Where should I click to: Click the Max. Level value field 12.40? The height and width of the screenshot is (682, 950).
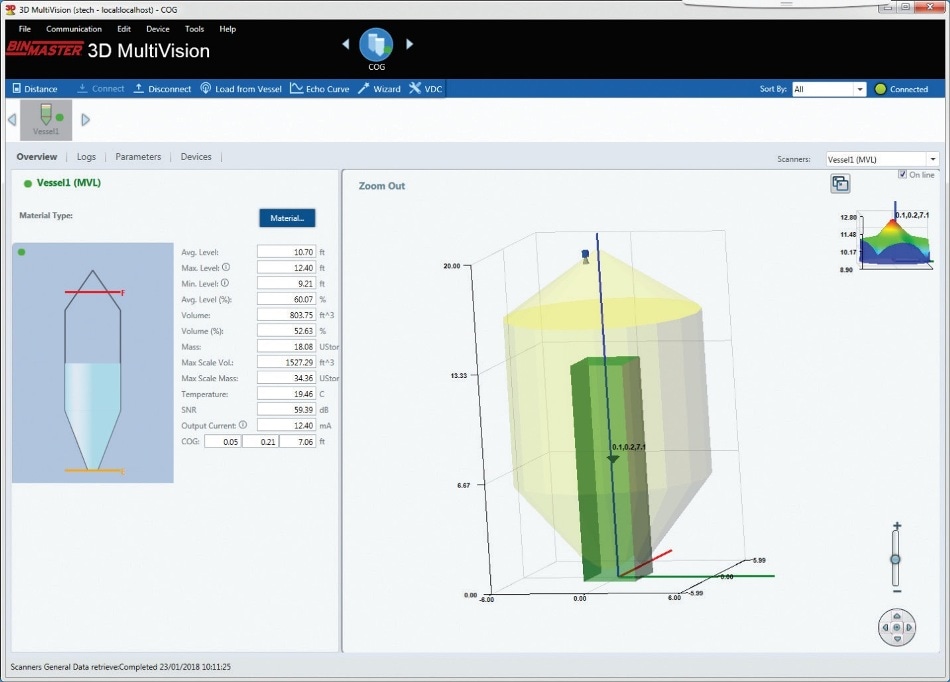coord(287,268)
